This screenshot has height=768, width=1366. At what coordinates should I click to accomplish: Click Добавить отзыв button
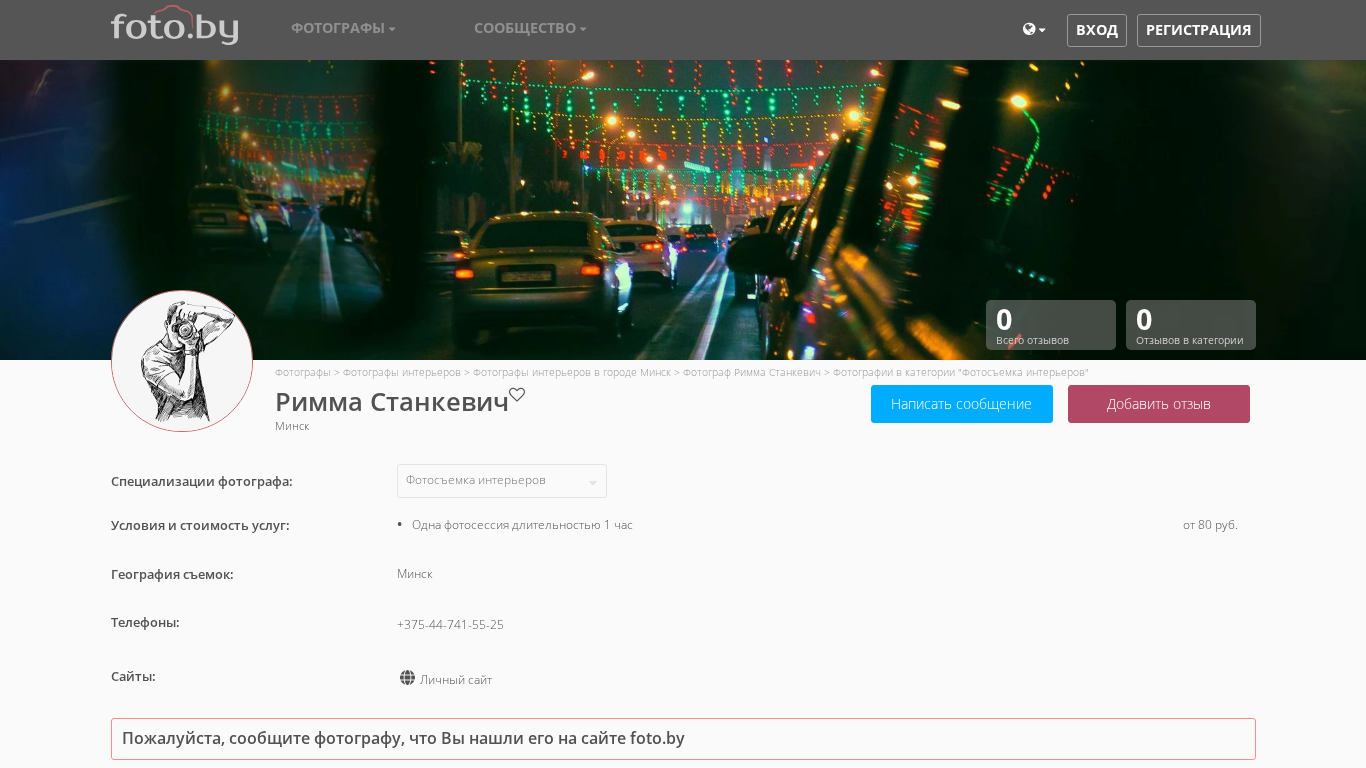tap(1159, 404)
